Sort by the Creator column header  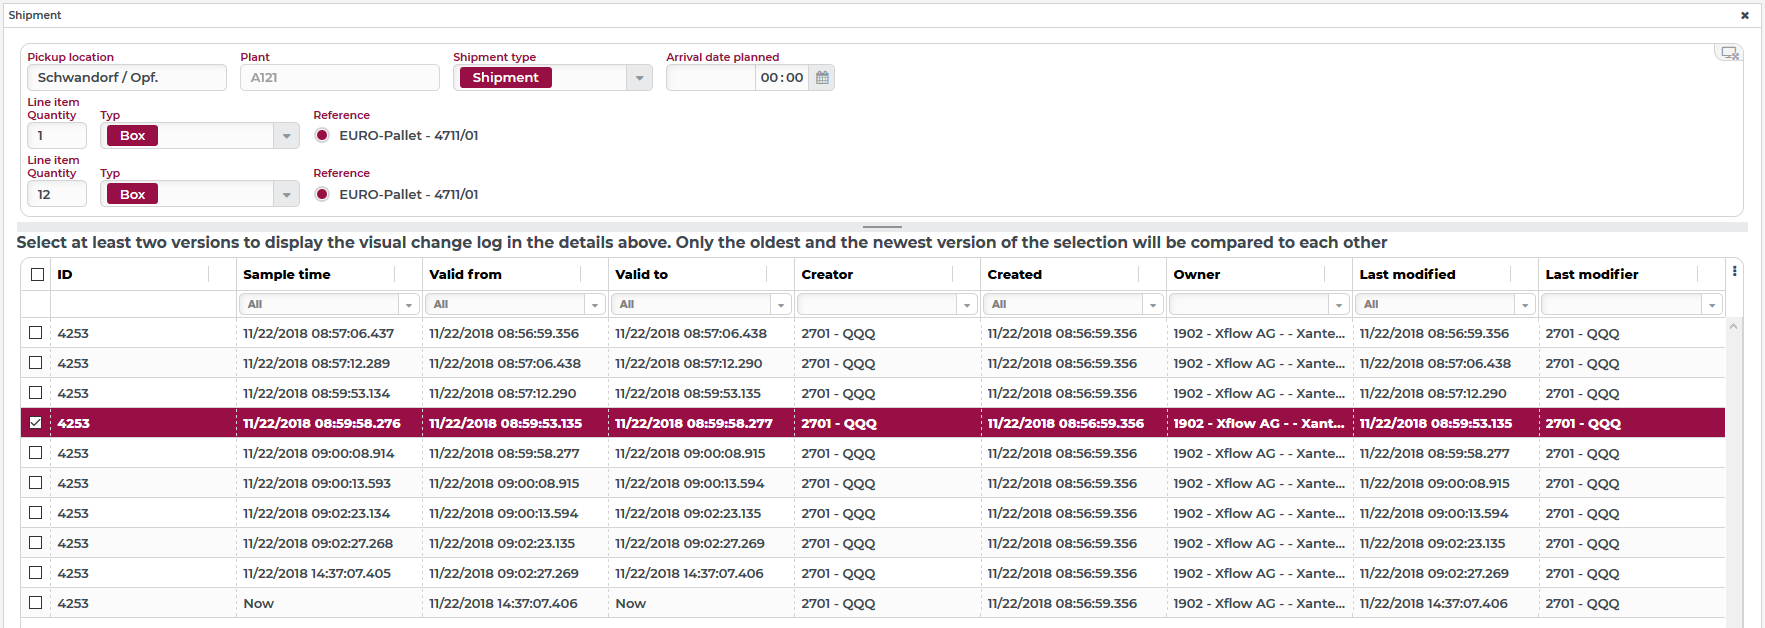827,274
